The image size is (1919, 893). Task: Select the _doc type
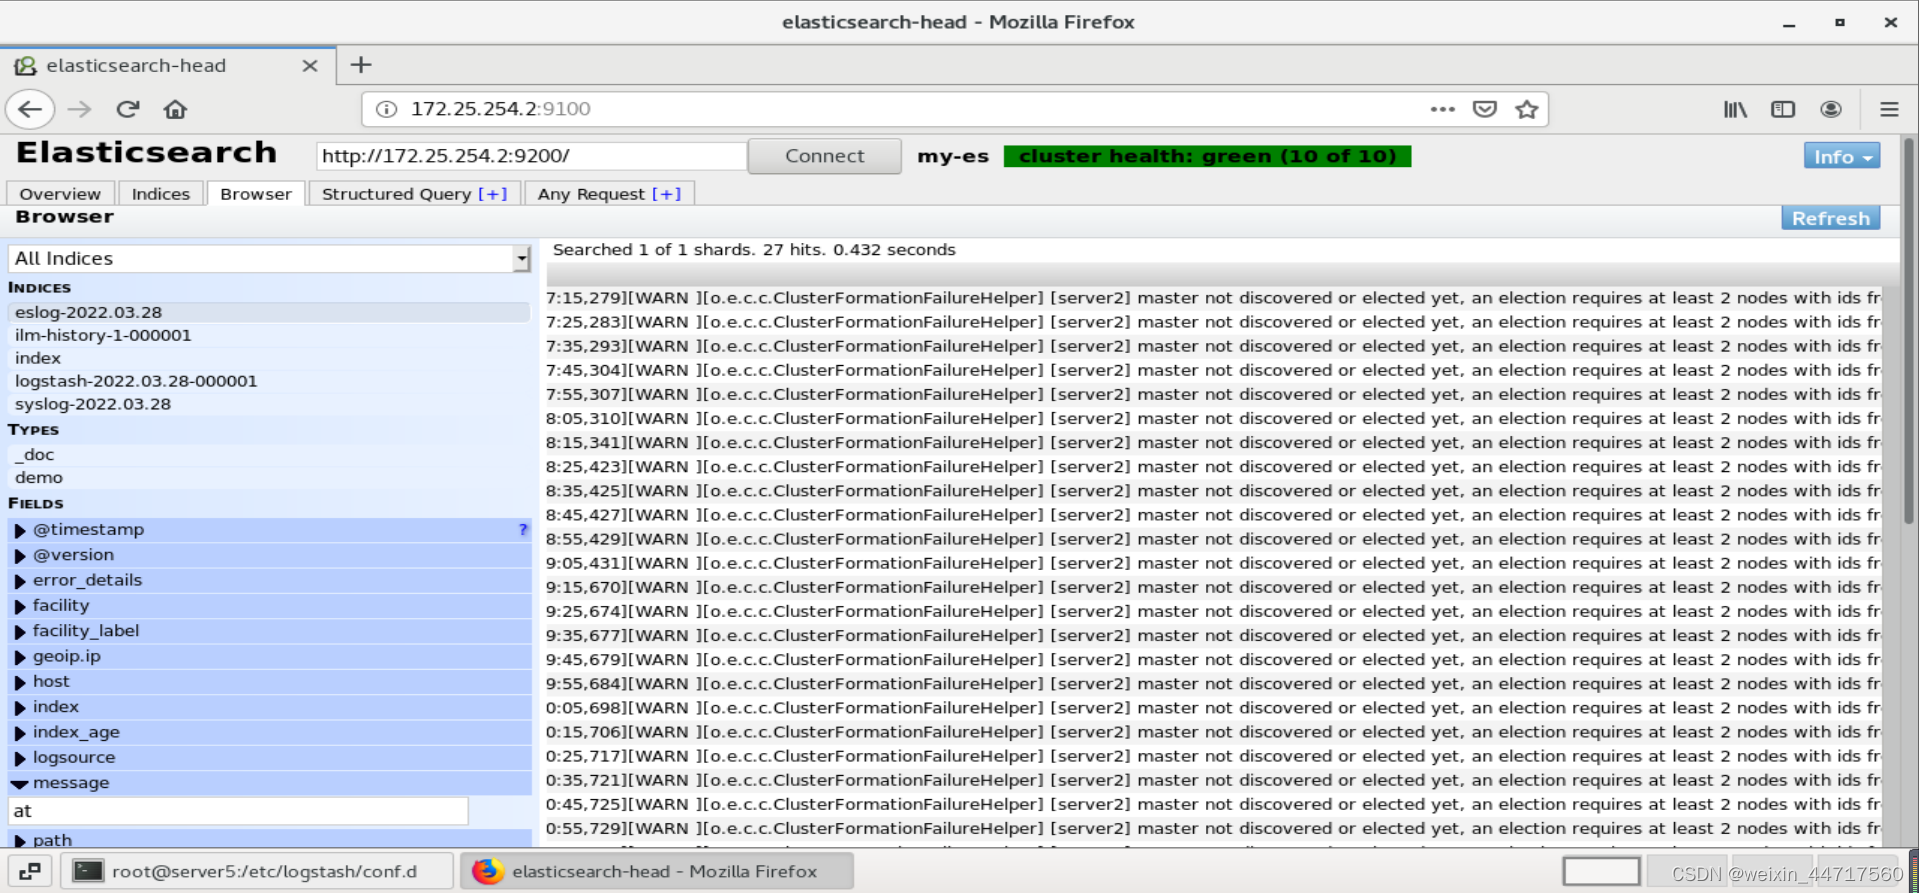click(x=269, y=454)
